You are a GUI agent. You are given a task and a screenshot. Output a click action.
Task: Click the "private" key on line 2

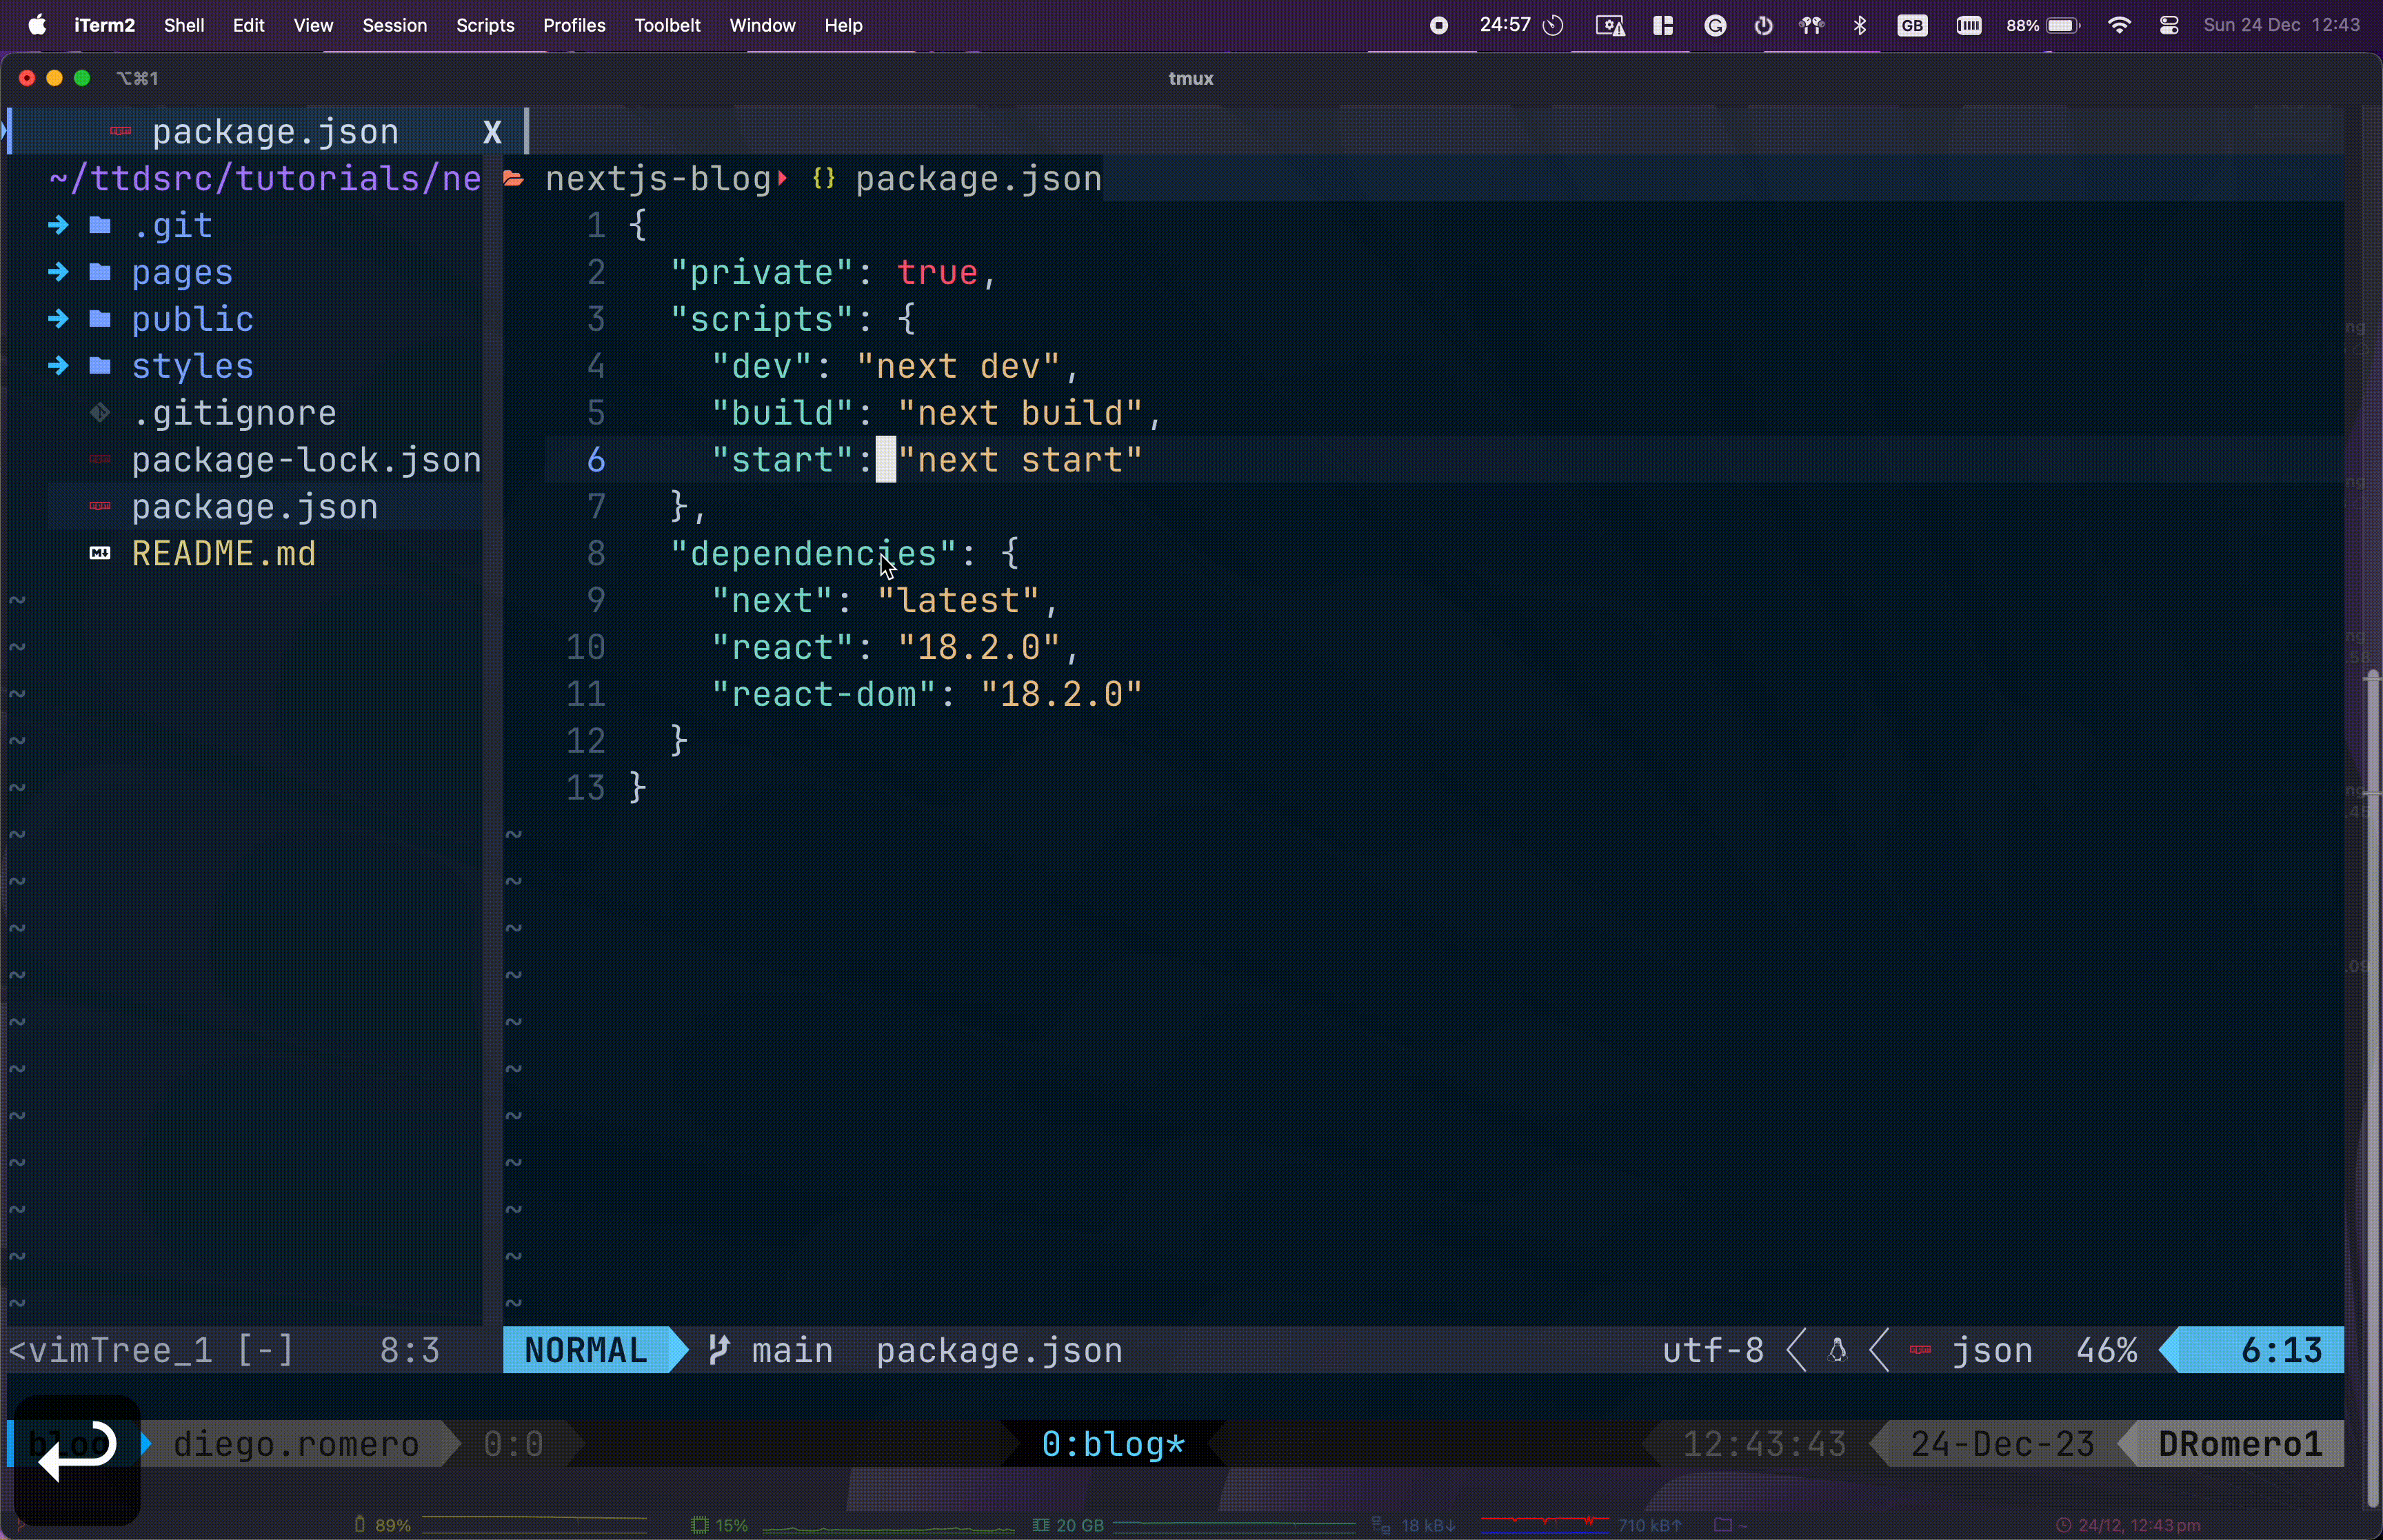[762, 273]
